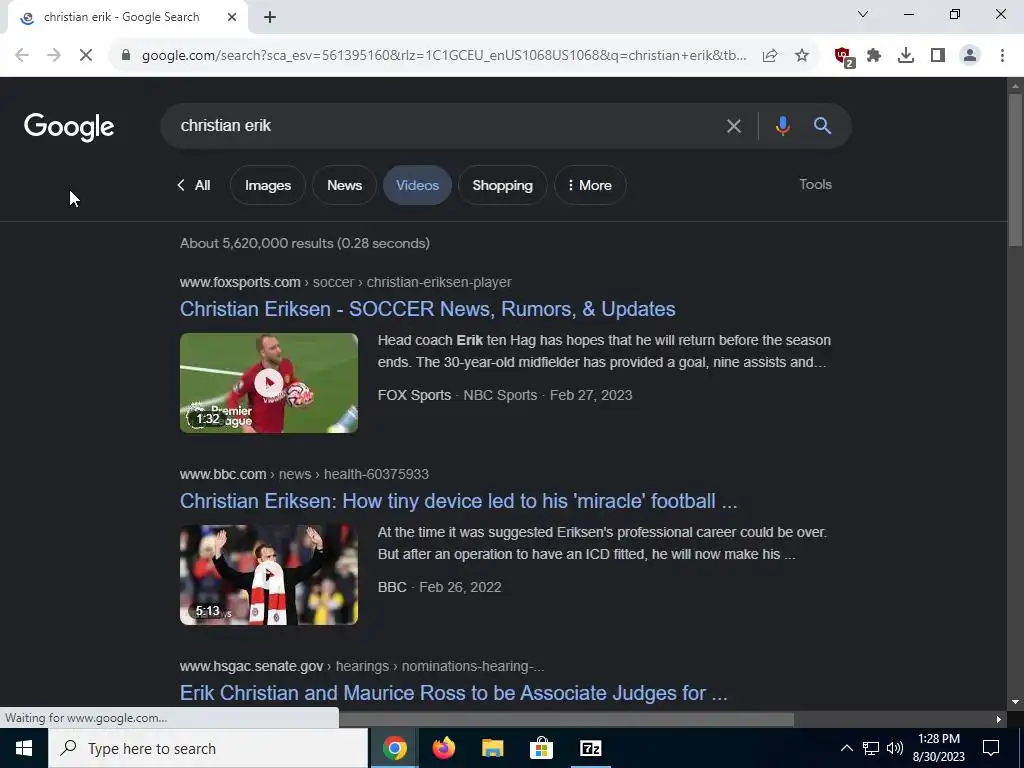Close the christian erik Google Search tab
Screen dimensions: 1024x768
pos(232,18)
